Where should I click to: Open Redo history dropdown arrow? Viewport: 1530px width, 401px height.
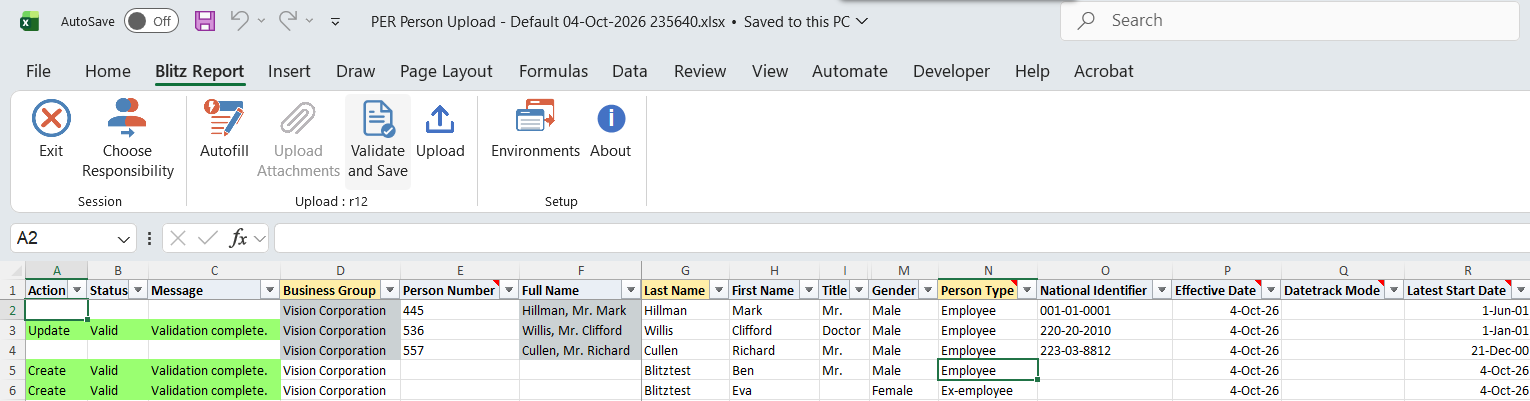(309, 20)
